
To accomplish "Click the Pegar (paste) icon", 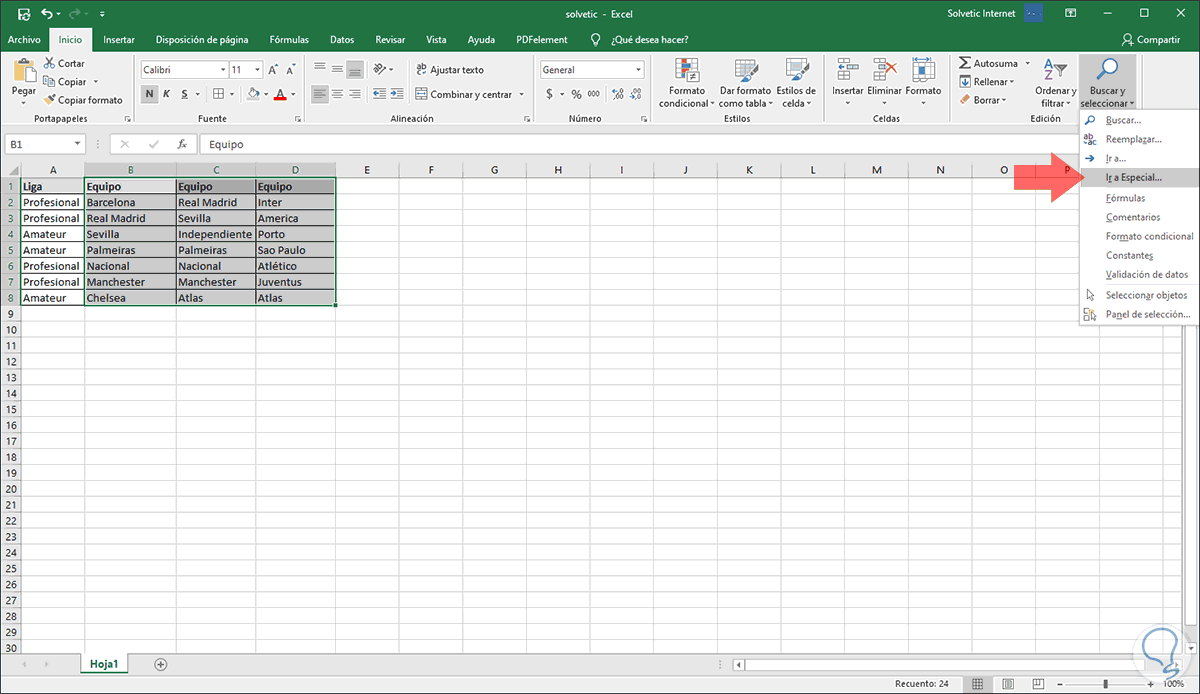I will (x=23, y=71).
